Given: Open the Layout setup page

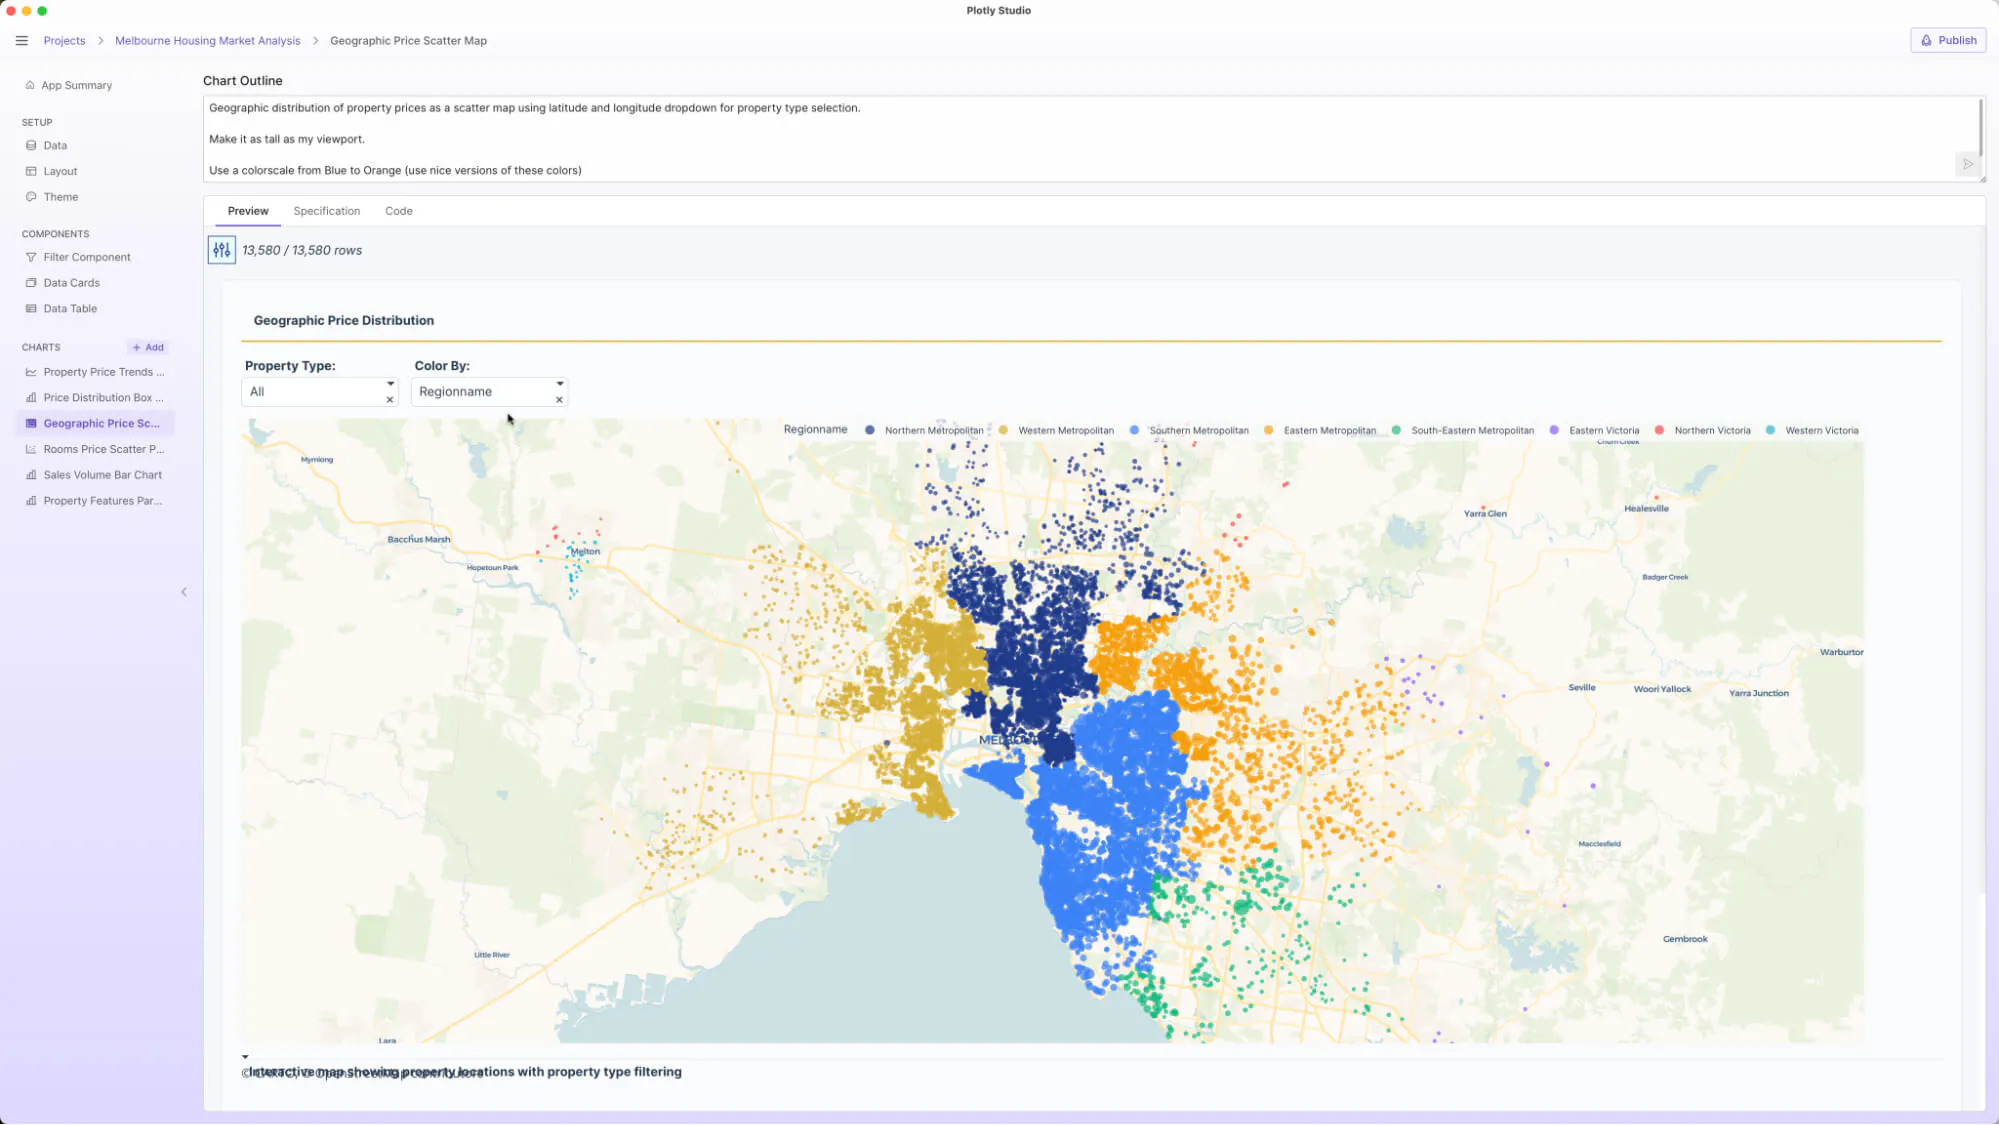Looking at the screenshot, I should [60, 172].
